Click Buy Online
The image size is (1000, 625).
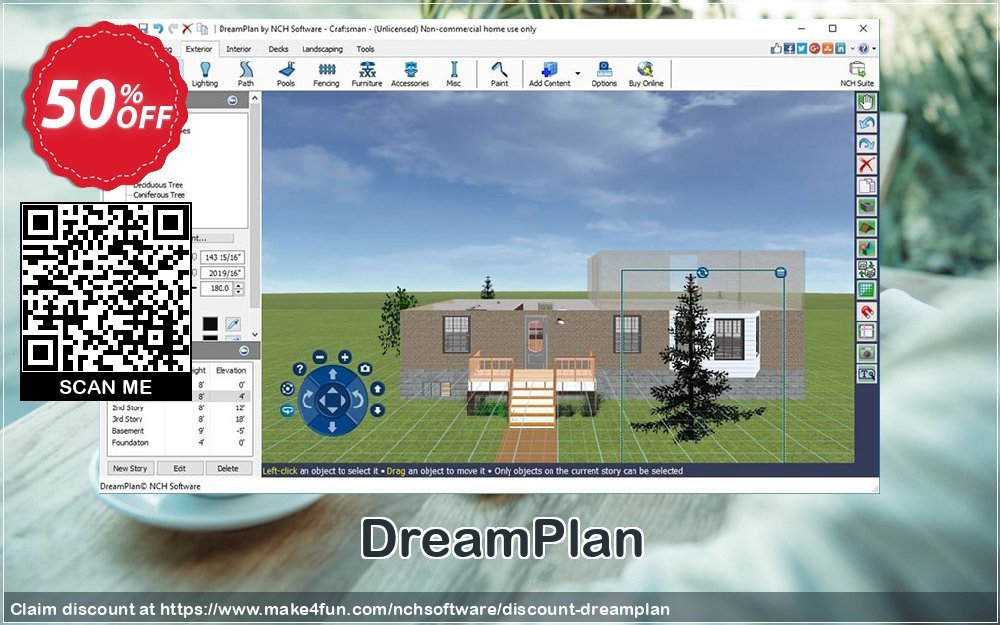click(645, 74)
